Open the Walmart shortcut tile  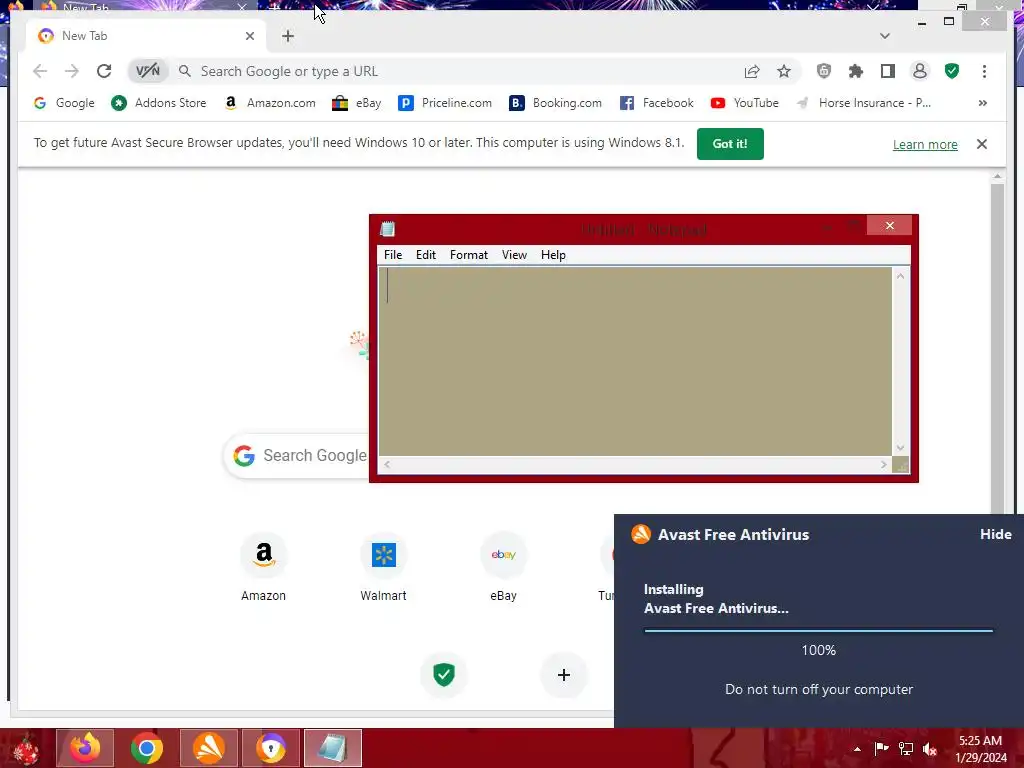(383, 567)
